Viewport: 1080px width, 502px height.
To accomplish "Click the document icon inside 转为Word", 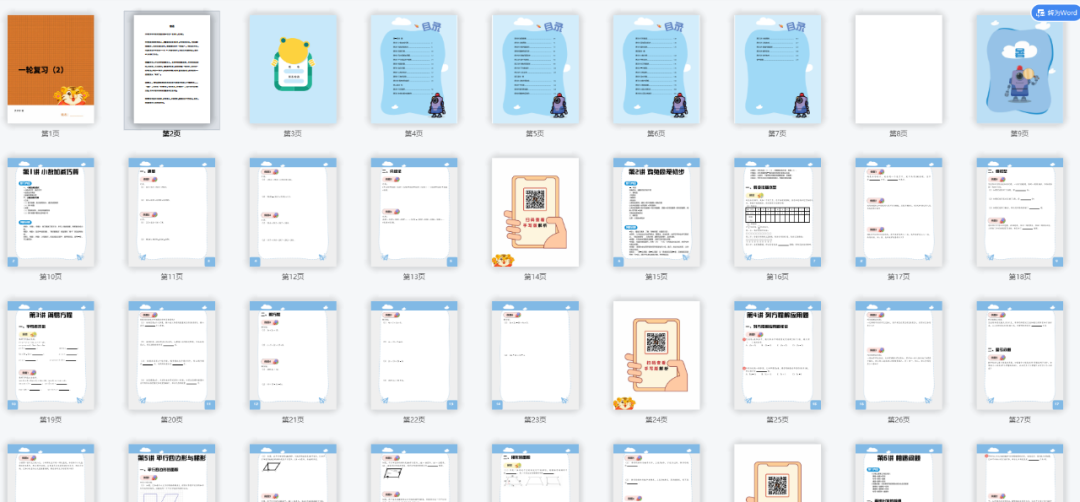I will 1040,13.
